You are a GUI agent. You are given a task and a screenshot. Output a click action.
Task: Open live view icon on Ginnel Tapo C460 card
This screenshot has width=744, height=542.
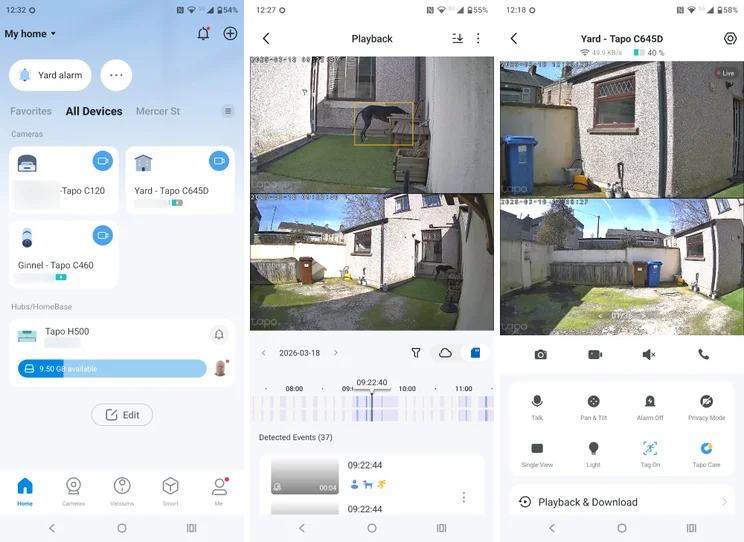[102, 235]
